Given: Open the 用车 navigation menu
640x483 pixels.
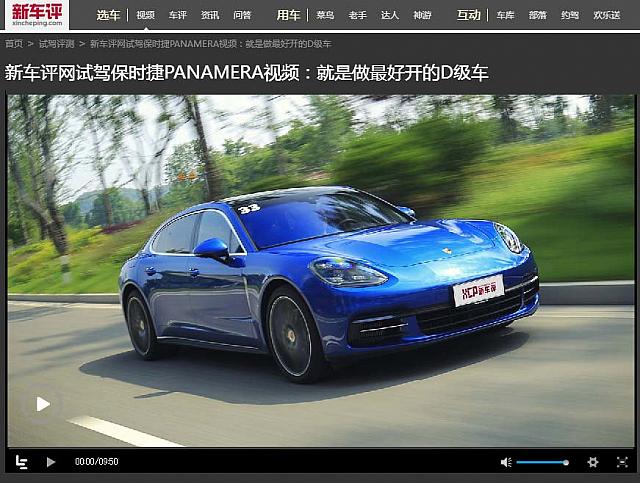Looking at the screenshot, I should coord(288,15).
